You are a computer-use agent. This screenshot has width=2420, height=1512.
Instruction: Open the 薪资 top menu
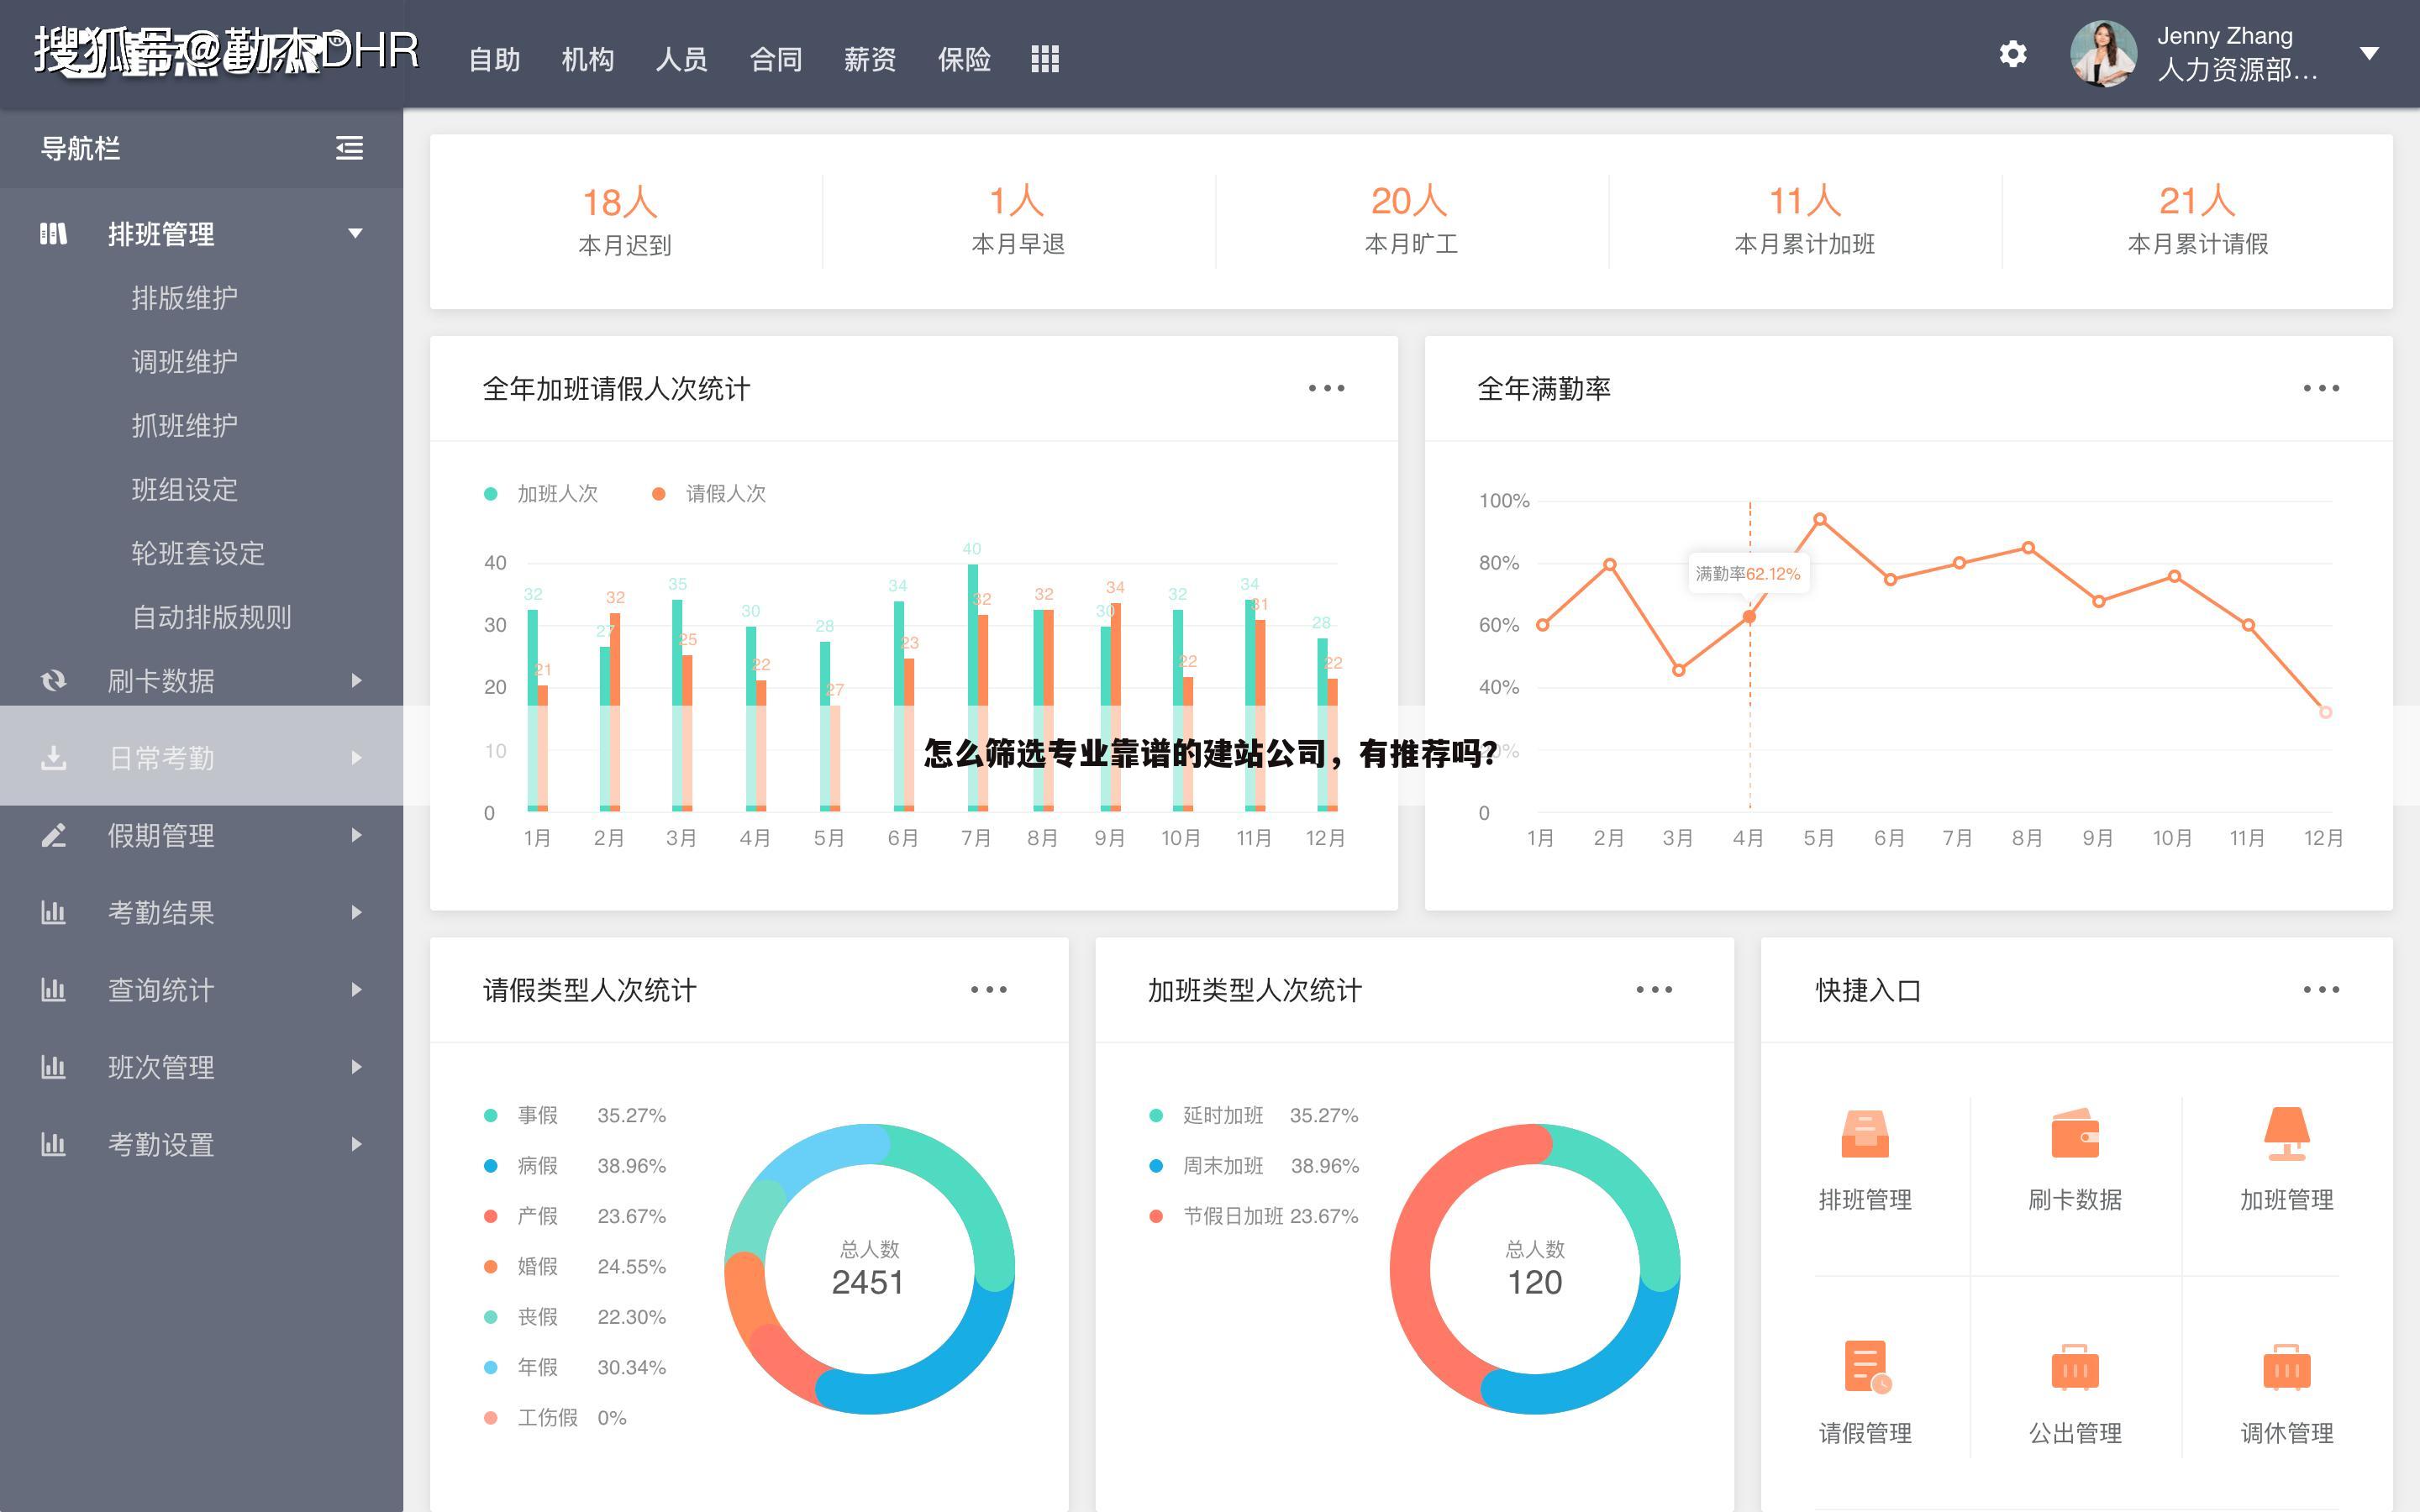pos(870,59)
